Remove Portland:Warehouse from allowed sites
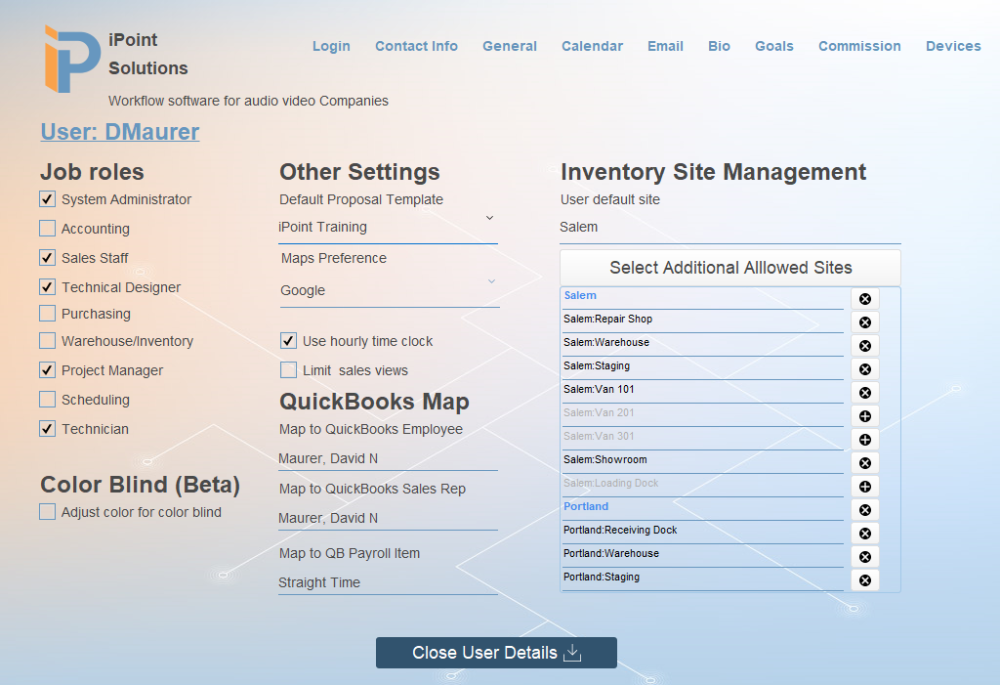Screen dimensions: 1000x685 point(864,556)
